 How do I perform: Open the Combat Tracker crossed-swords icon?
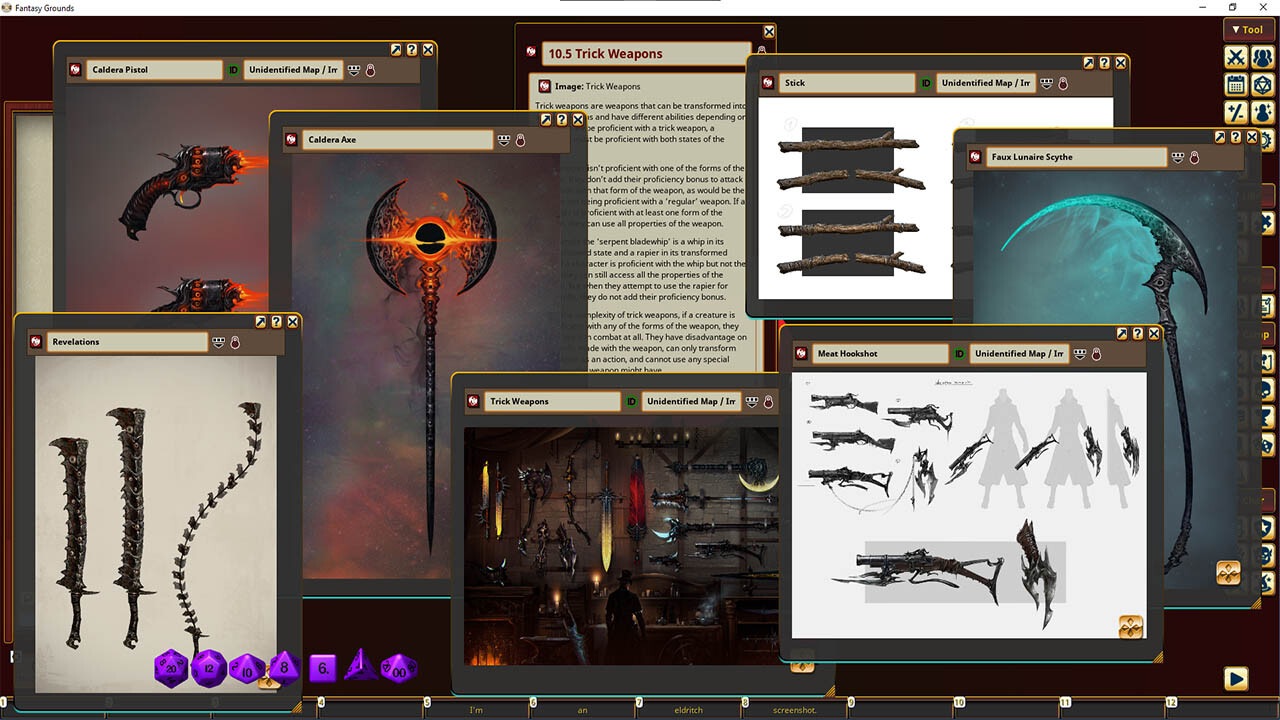tap(1235, 57)
